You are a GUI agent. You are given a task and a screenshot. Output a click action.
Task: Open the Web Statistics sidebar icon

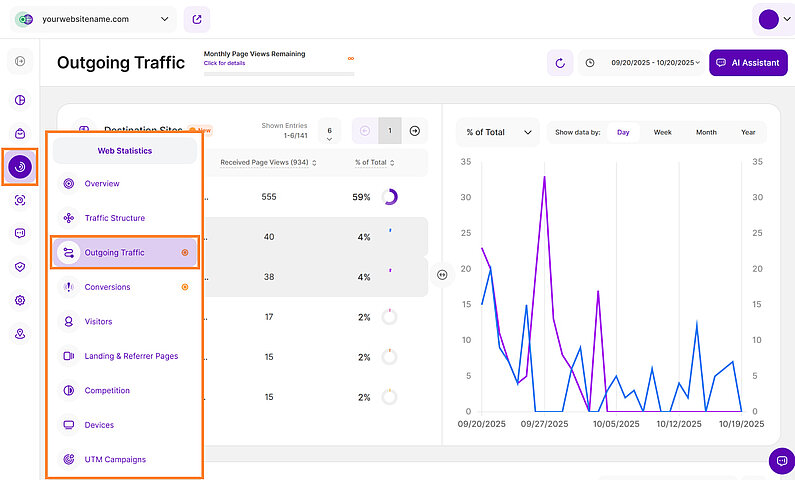[20, 167]
